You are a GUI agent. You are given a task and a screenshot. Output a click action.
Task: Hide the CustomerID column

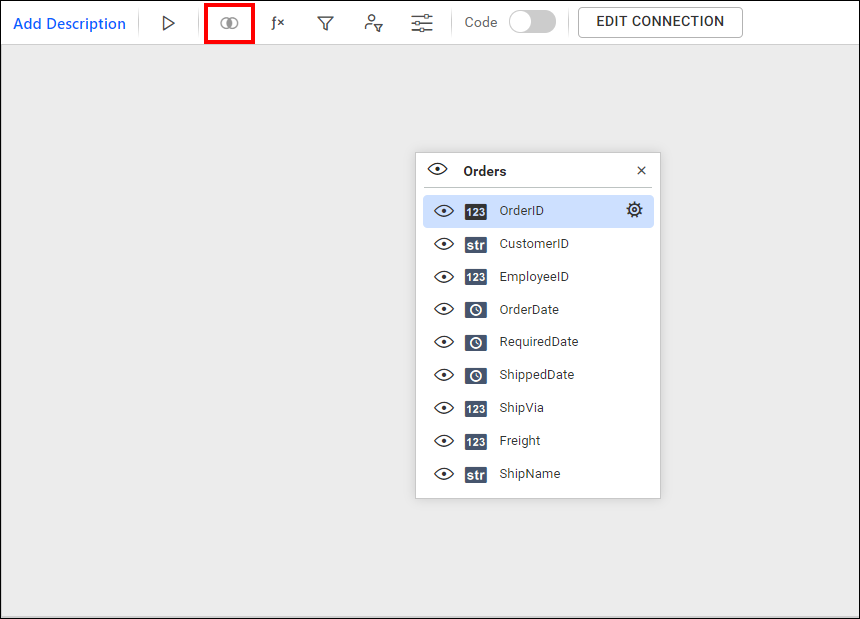pos(444,244)
